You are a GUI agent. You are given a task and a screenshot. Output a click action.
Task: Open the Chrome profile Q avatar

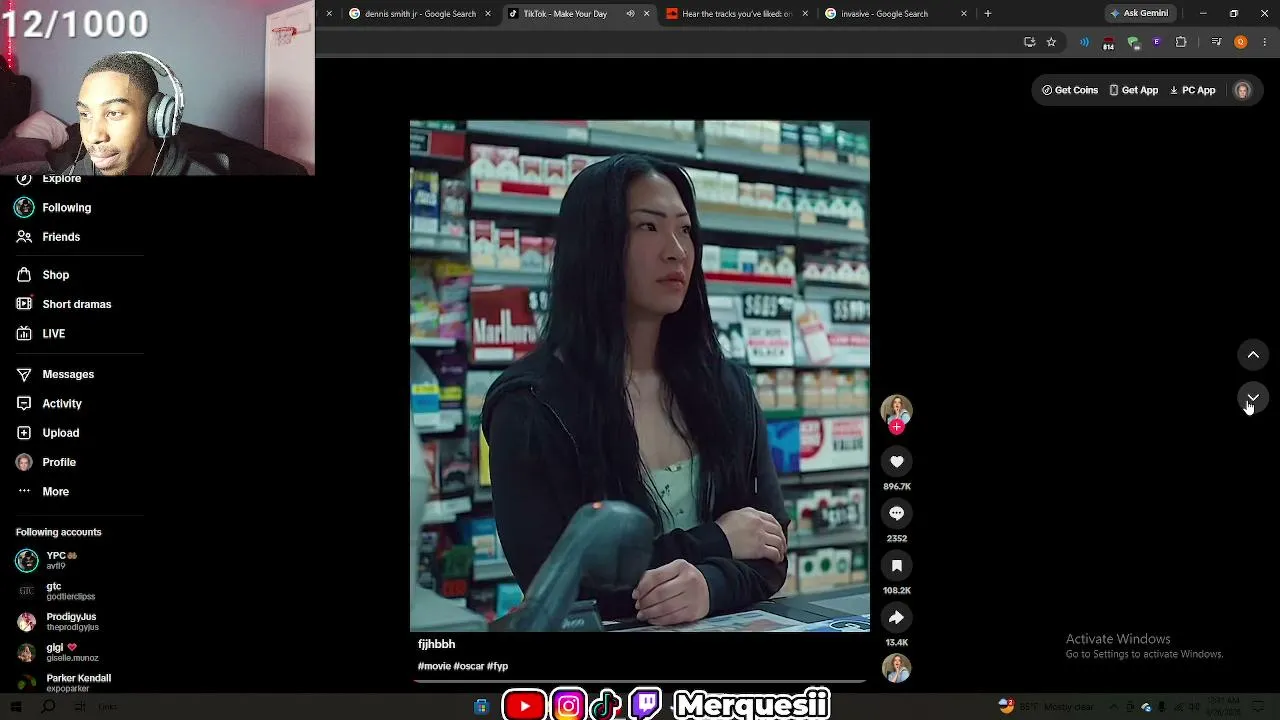[1241, 42]
